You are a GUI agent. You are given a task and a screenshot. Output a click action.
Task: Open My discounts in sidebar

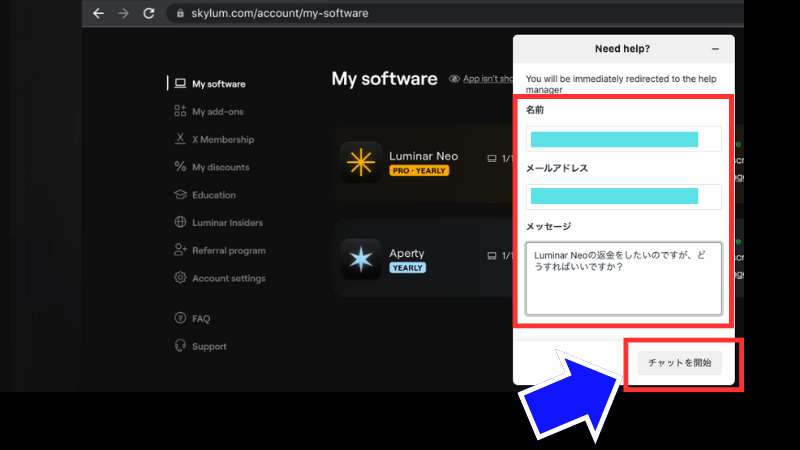tap(221, 167)
